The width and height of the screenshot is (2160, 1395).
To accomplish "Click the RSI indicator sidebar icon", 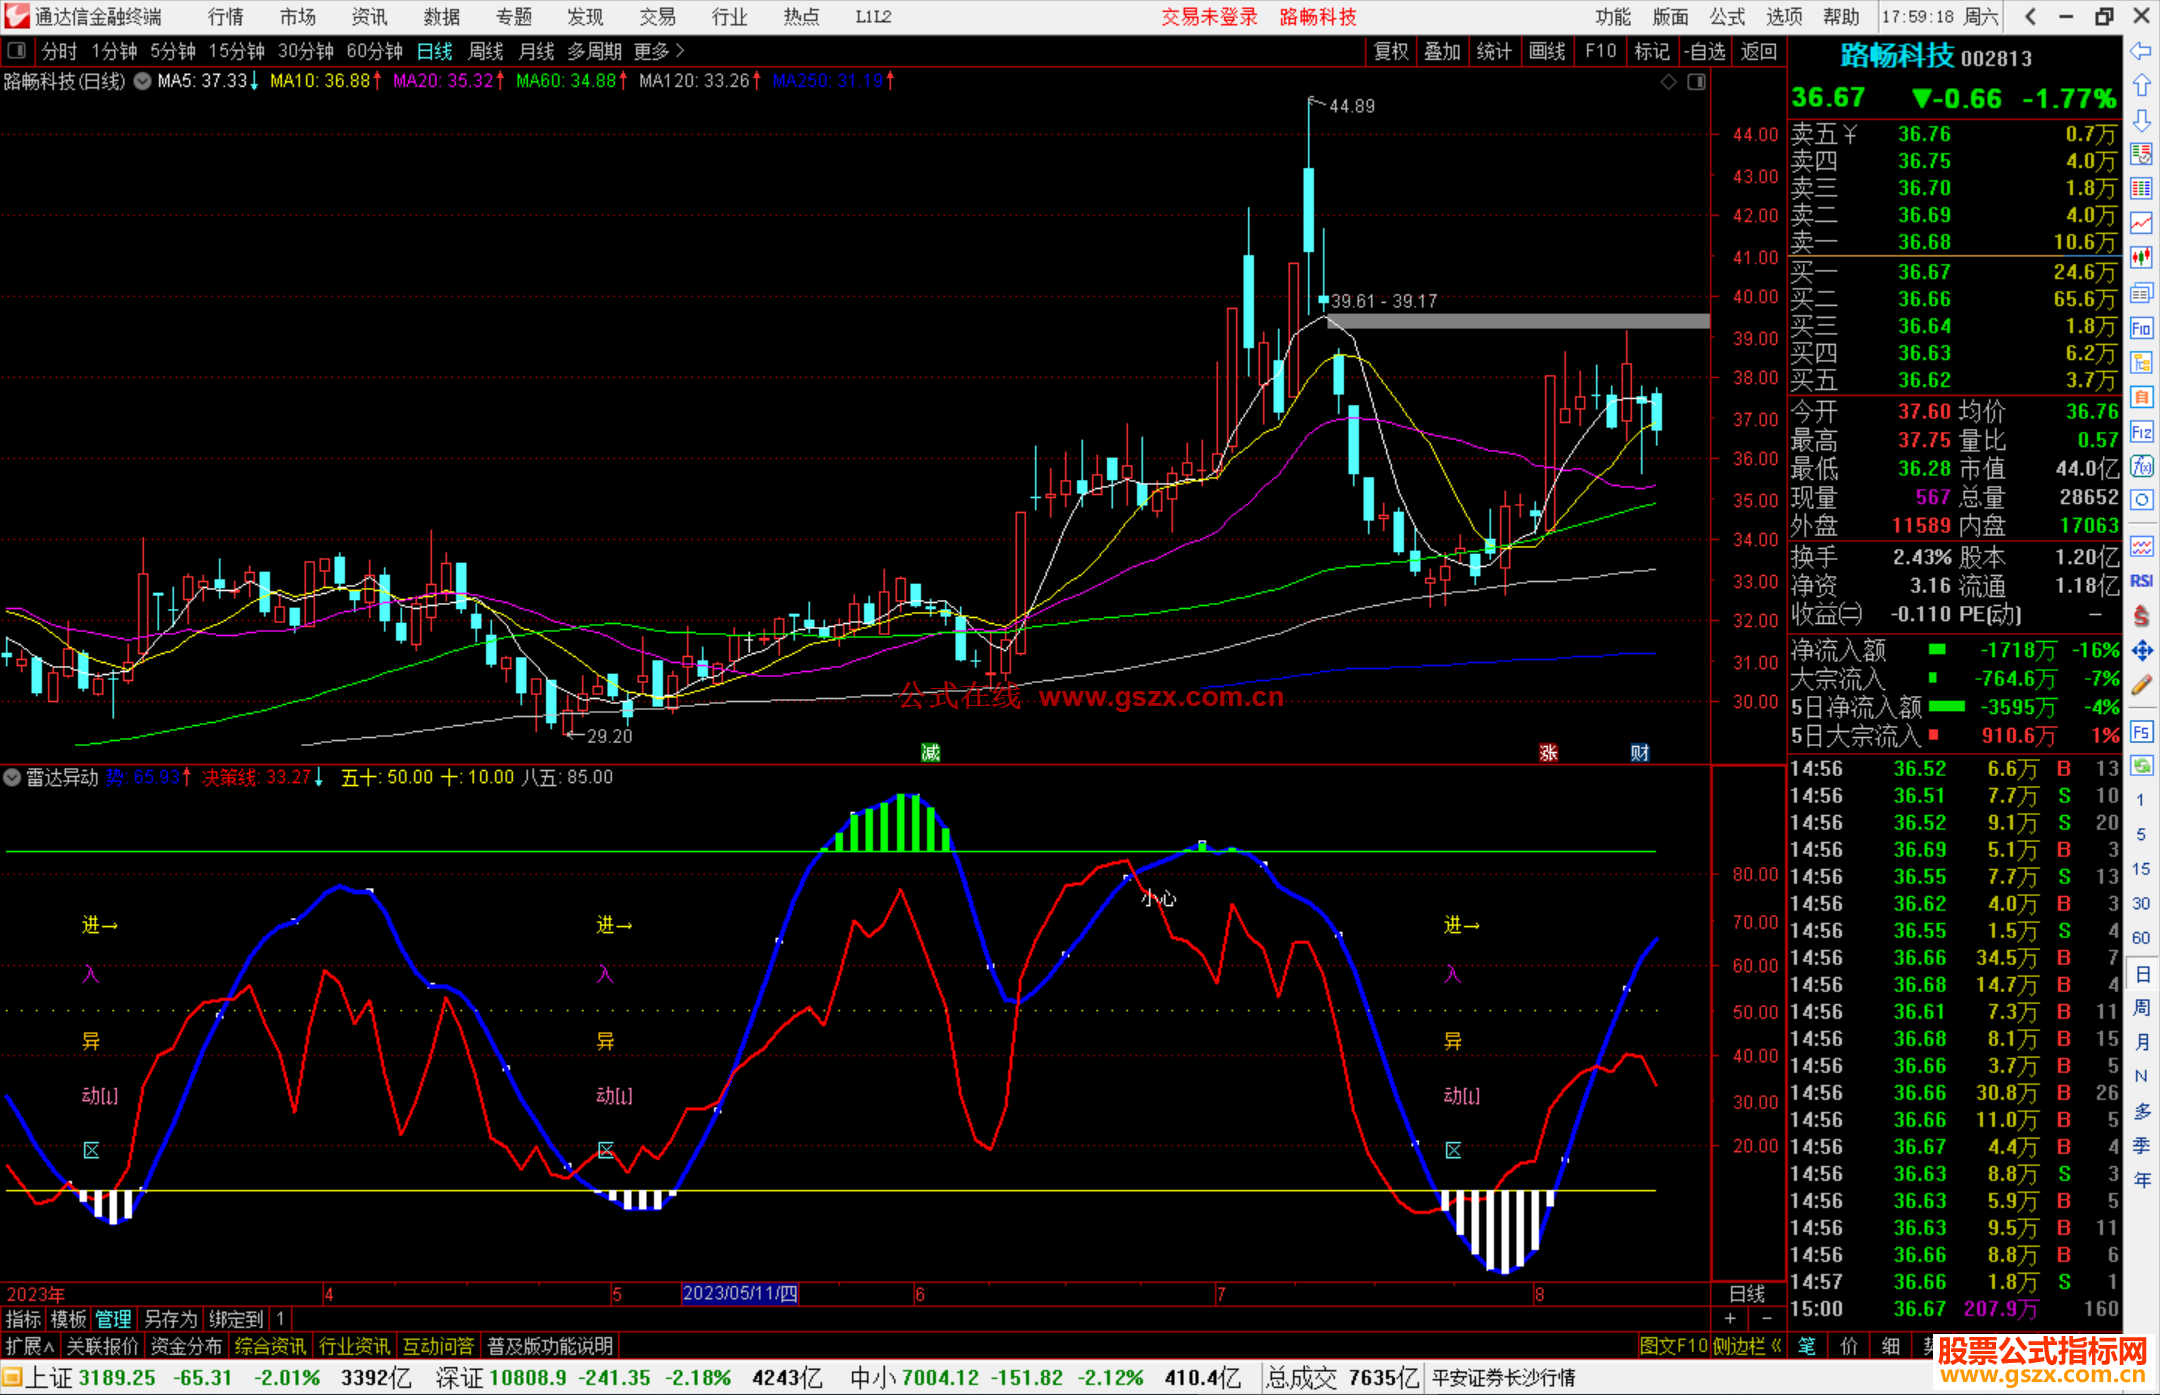I will 2141,581.
